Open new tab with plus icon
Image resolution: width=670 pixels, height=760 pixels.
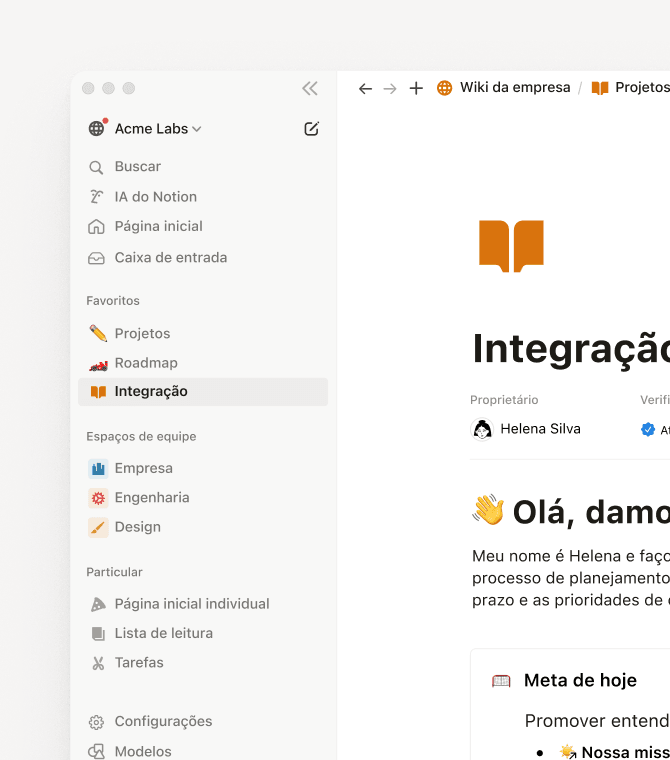click(x=416, y=88)
